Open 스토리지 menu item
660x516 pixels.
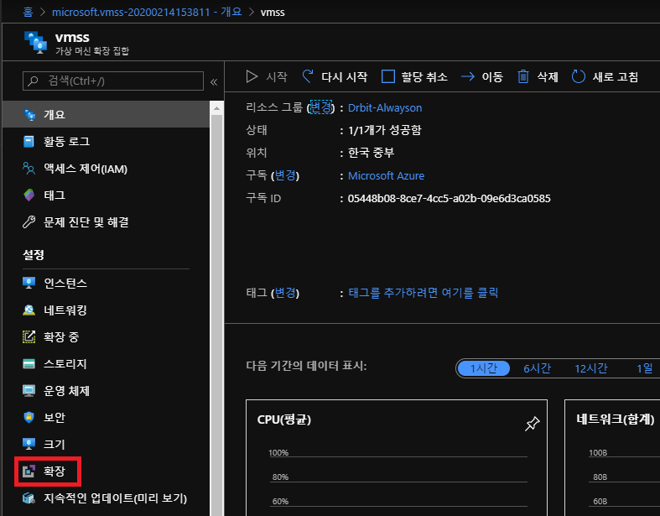pos(106,364)
